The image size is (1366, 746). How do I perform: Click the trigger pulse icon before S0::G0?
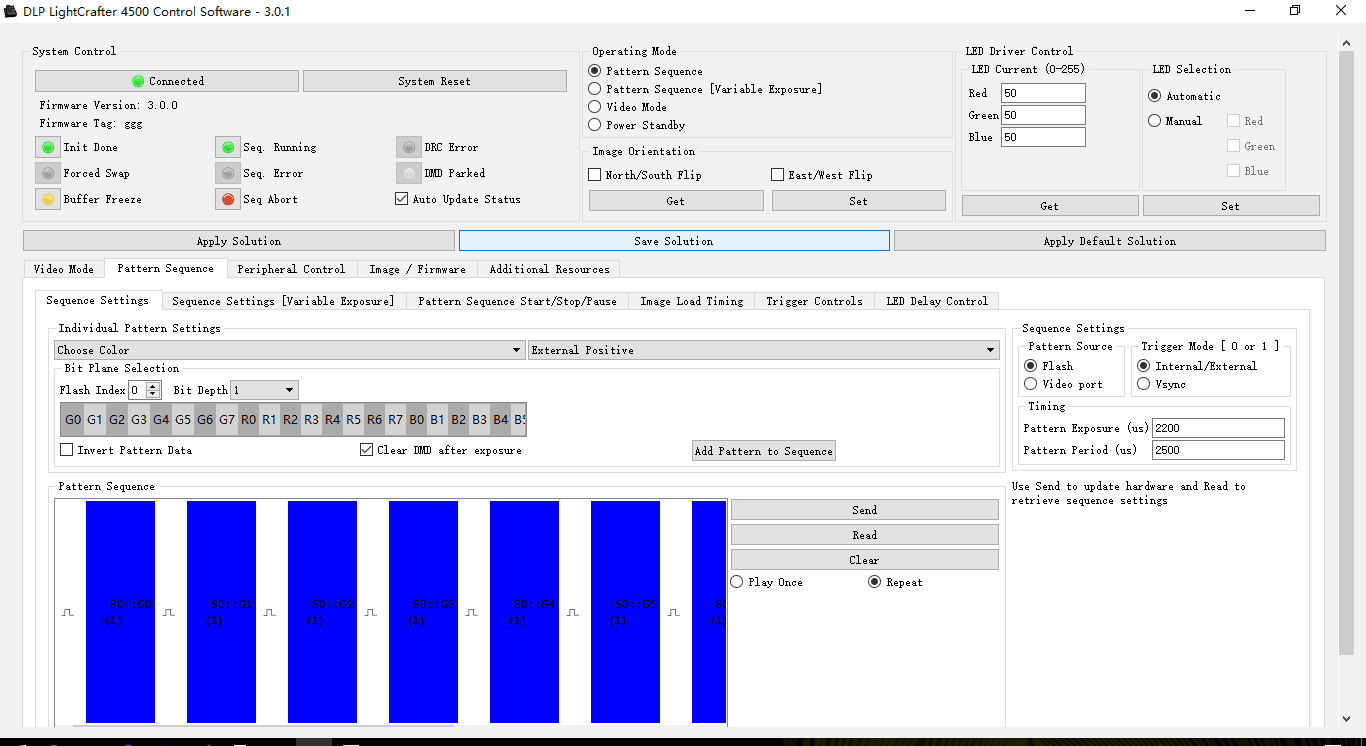(x=68, y=612)
